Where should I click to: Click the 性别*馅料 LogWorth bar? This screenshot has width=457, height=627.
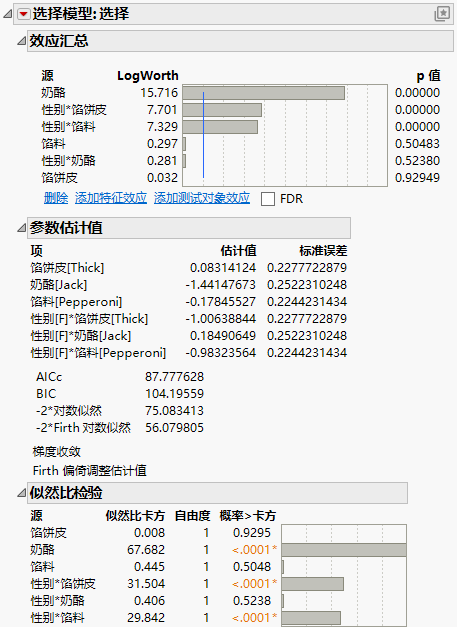click(x=220, y=127)
